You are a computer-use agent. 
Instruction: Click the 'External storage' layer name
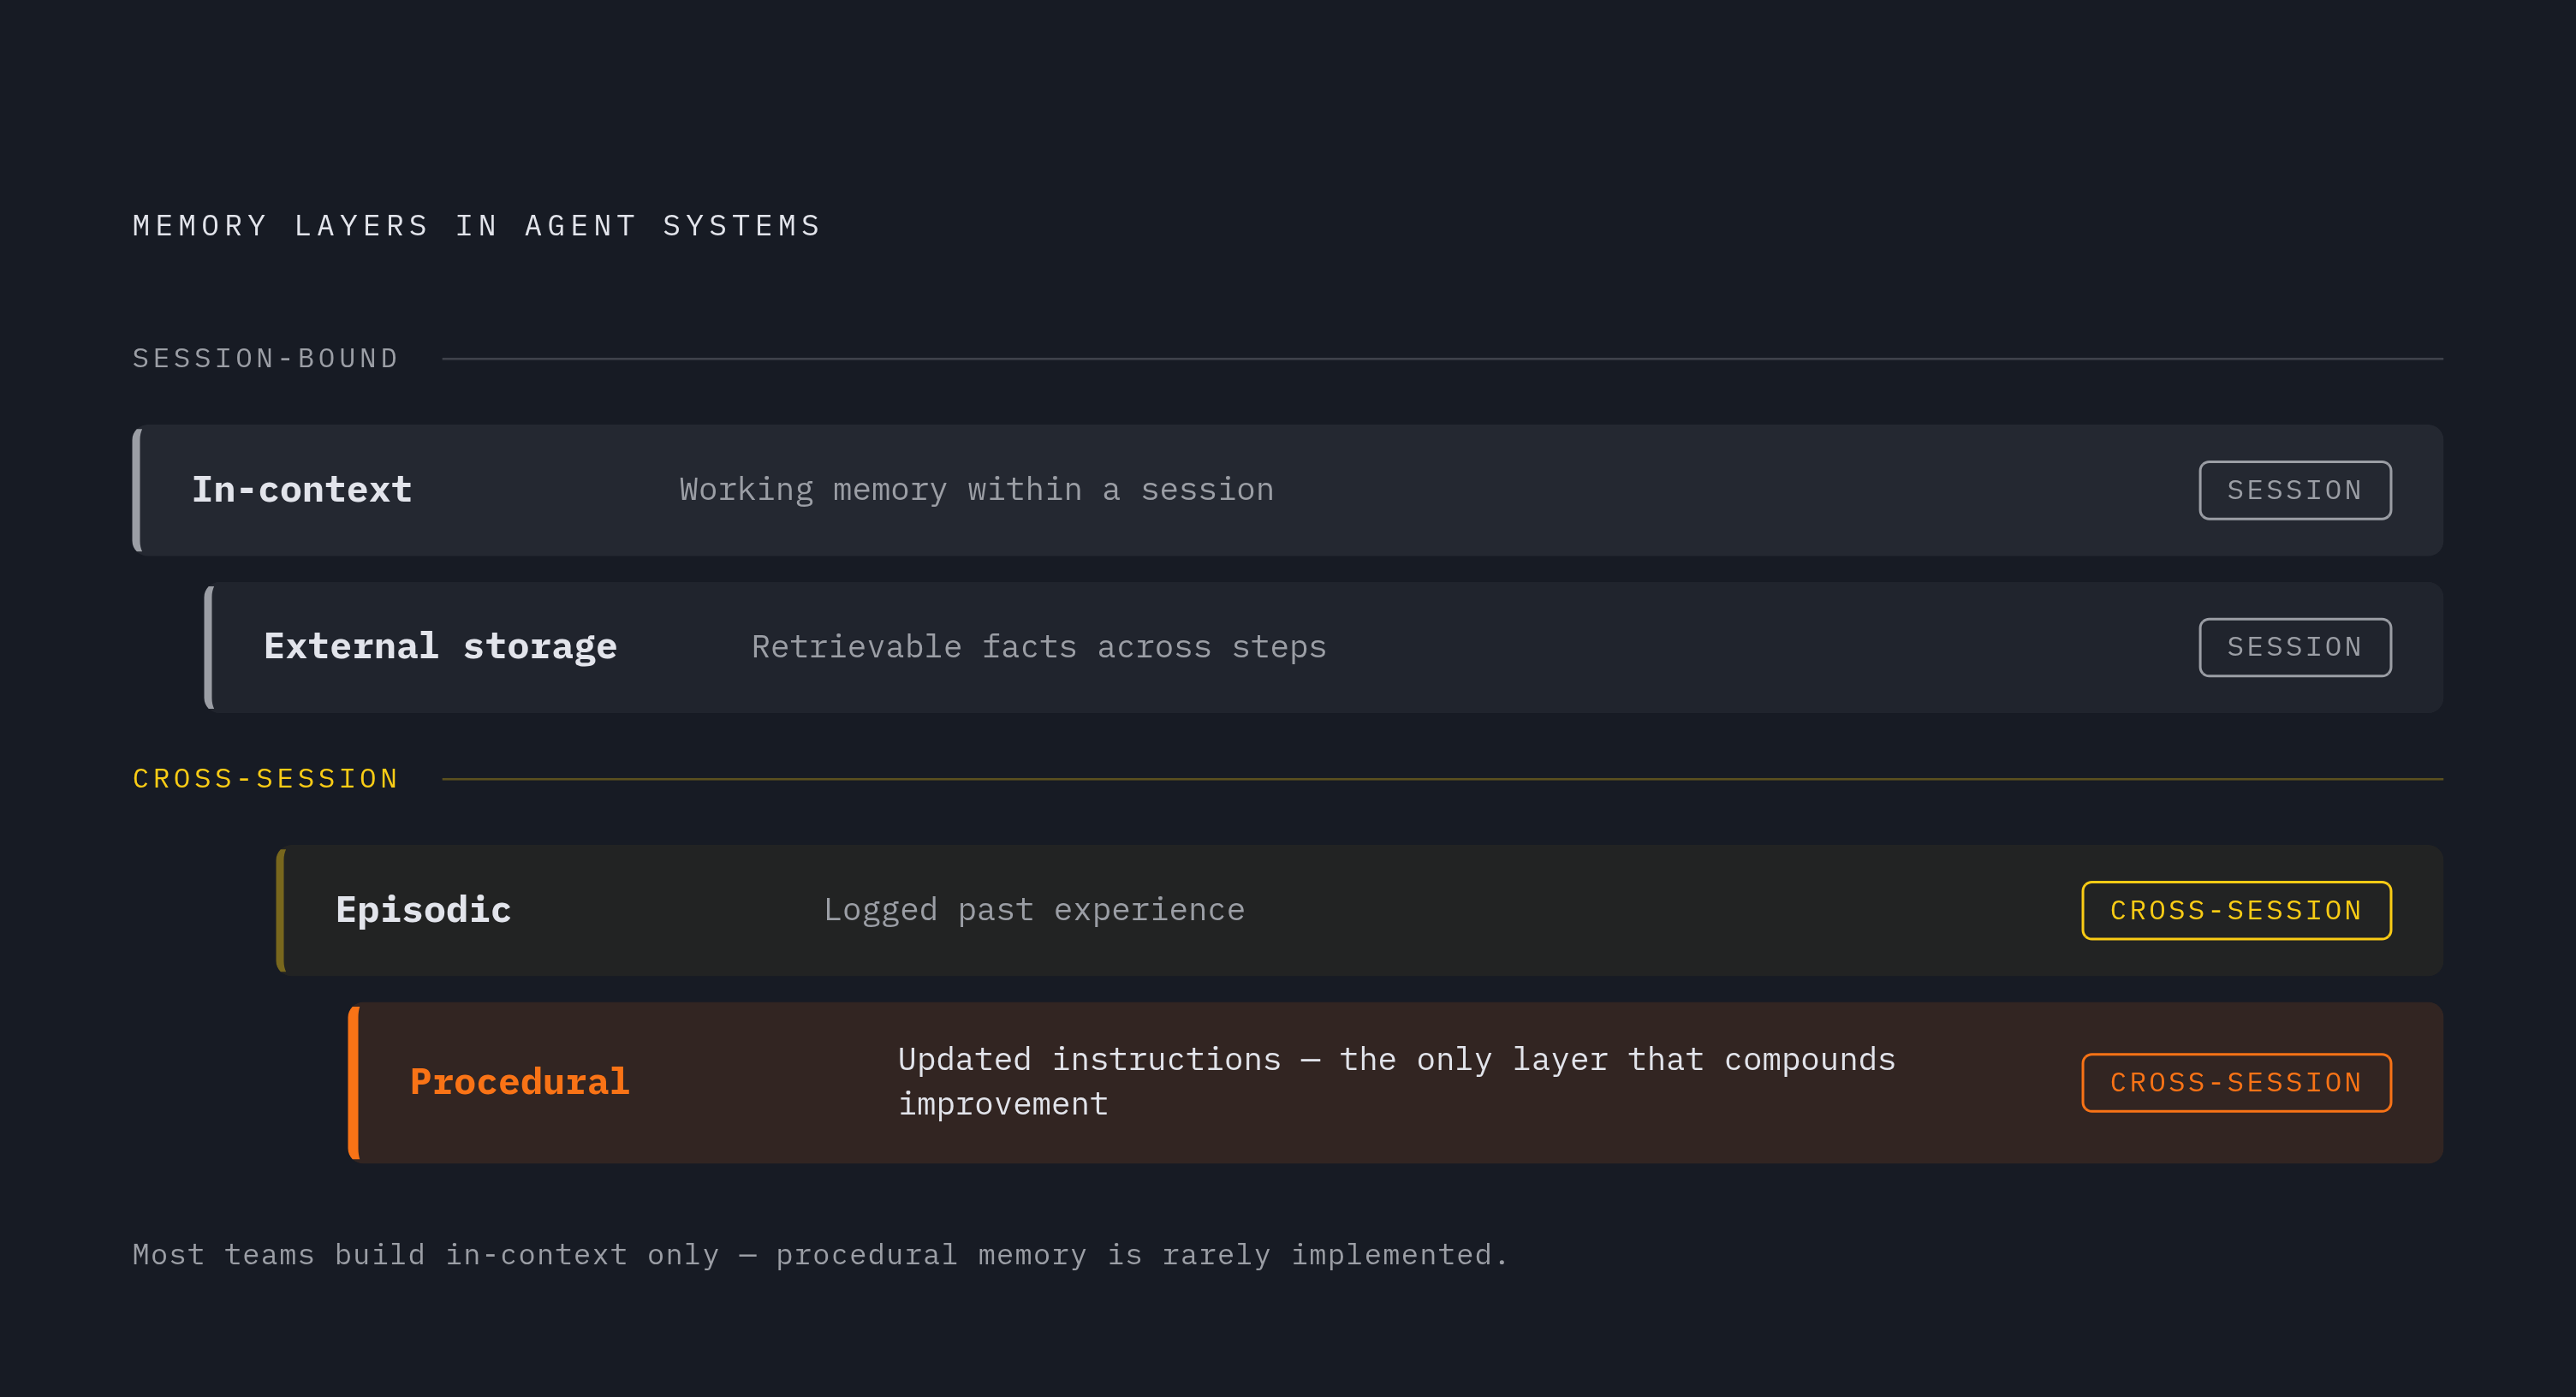440,647
